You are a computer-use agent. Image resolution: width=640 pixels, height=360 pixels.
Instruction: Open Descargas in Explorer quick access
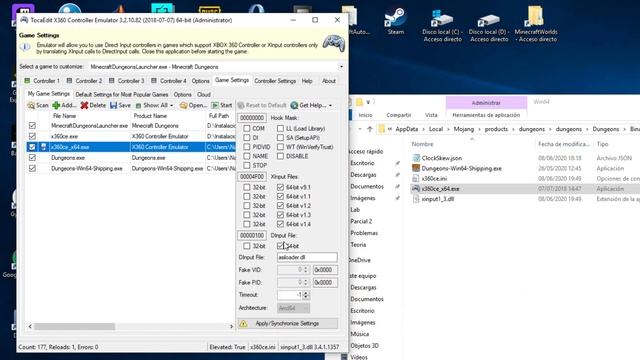(x=363, y=175)
